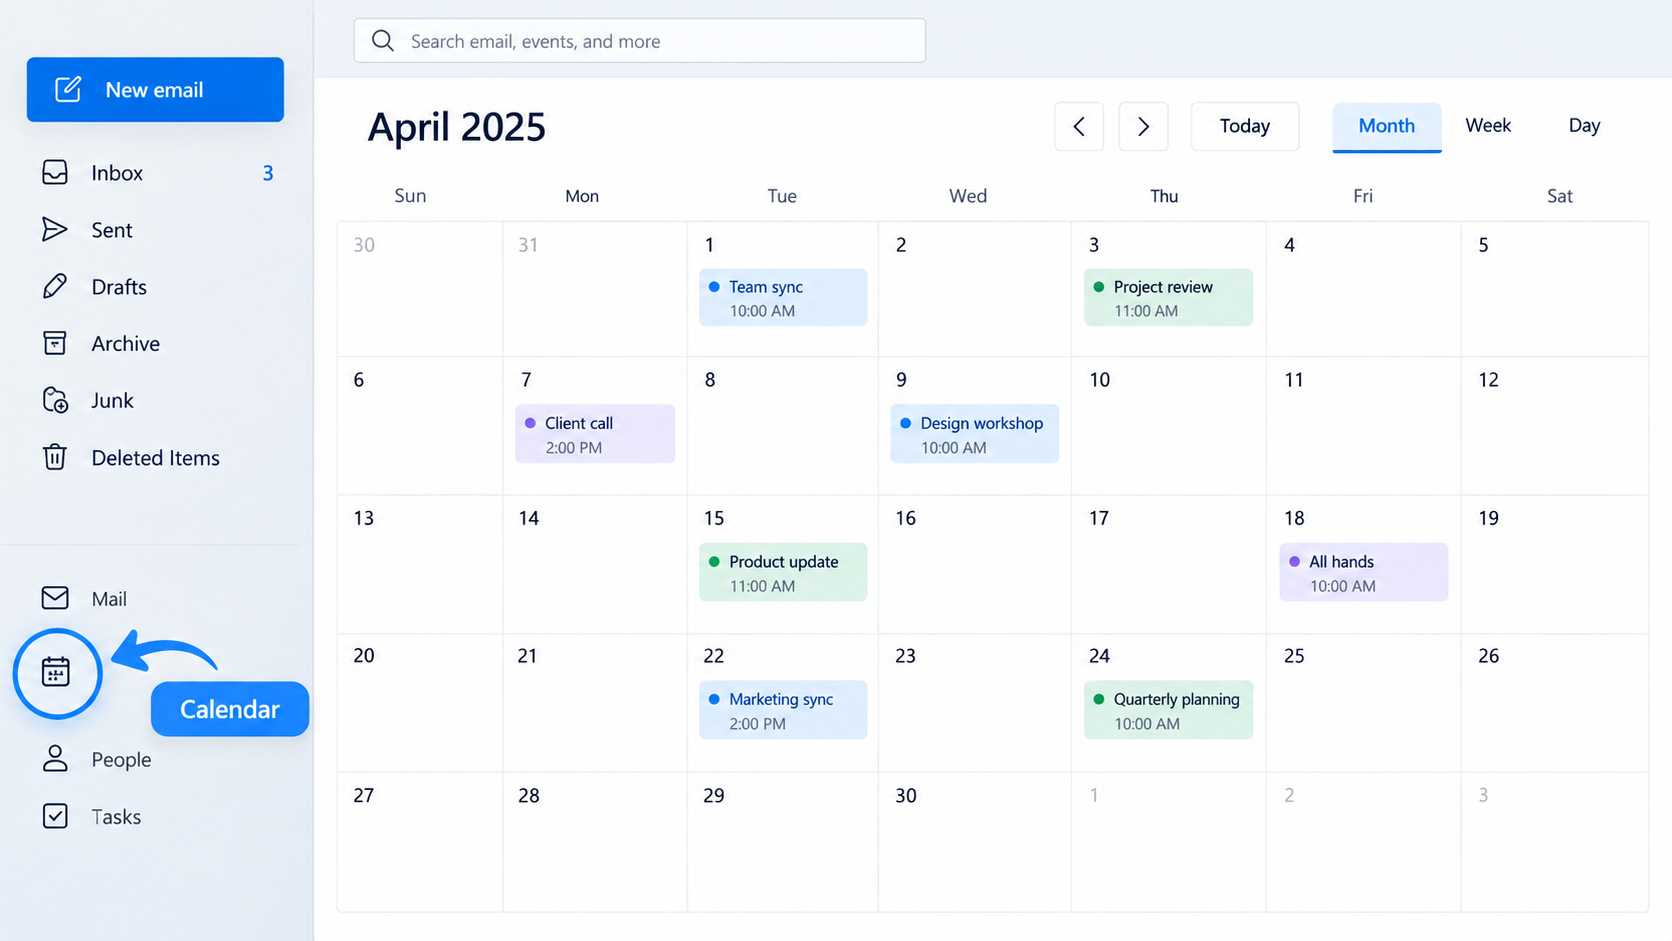Image resolution: width=1672 pixels, height=941 pixels.
Task: Open the Client call event
Action: click(595, 434)
